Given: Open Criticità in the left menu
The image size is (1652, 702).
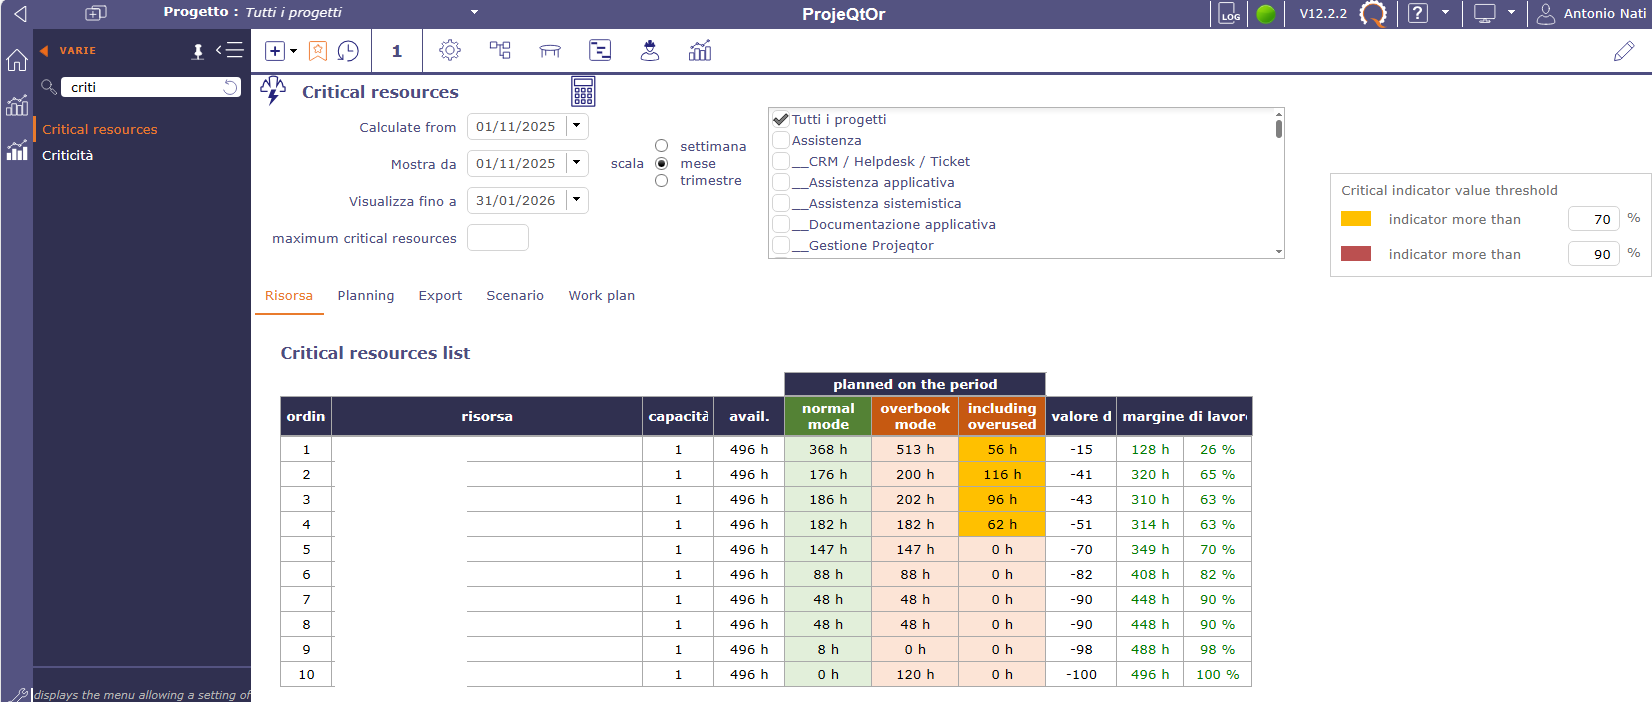Looking at the screenshot, I should (67, 155).
